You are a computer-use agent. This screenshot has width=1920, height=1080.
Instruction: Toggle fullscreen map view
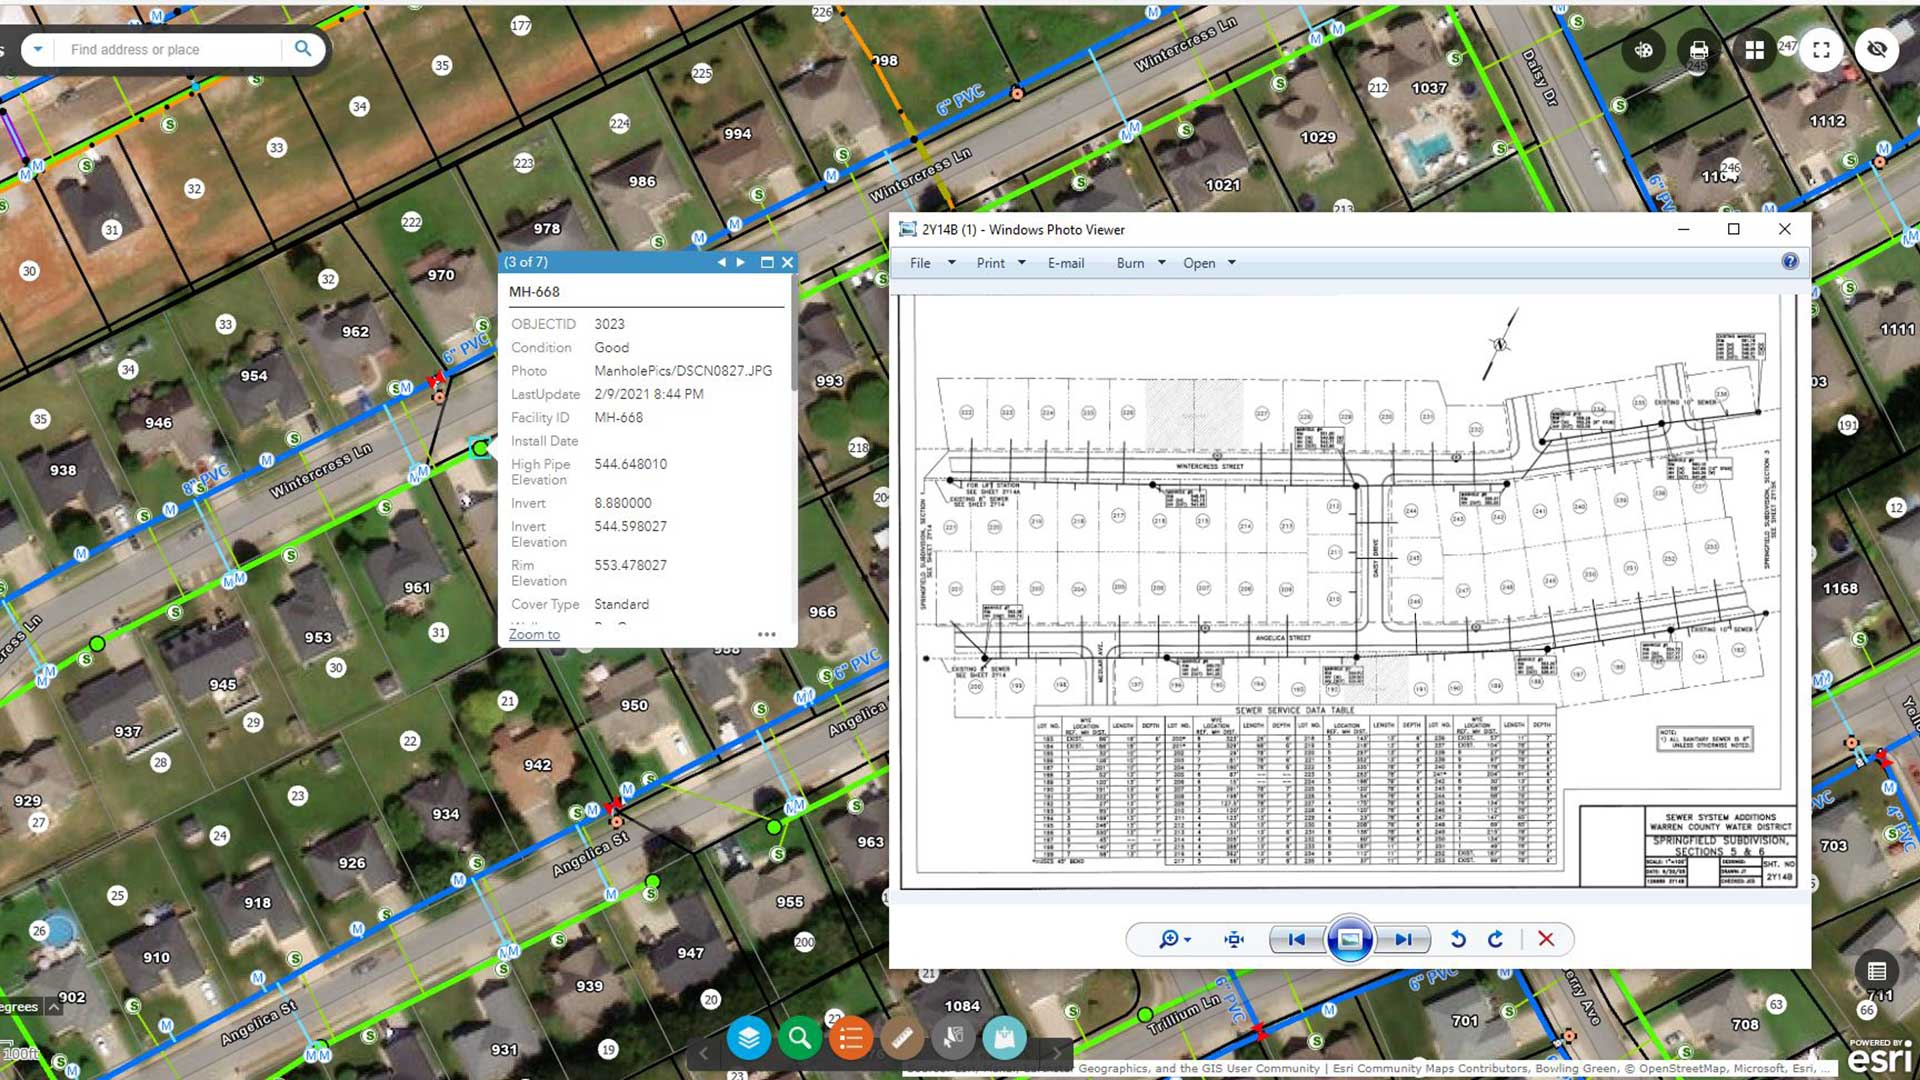1821,50
